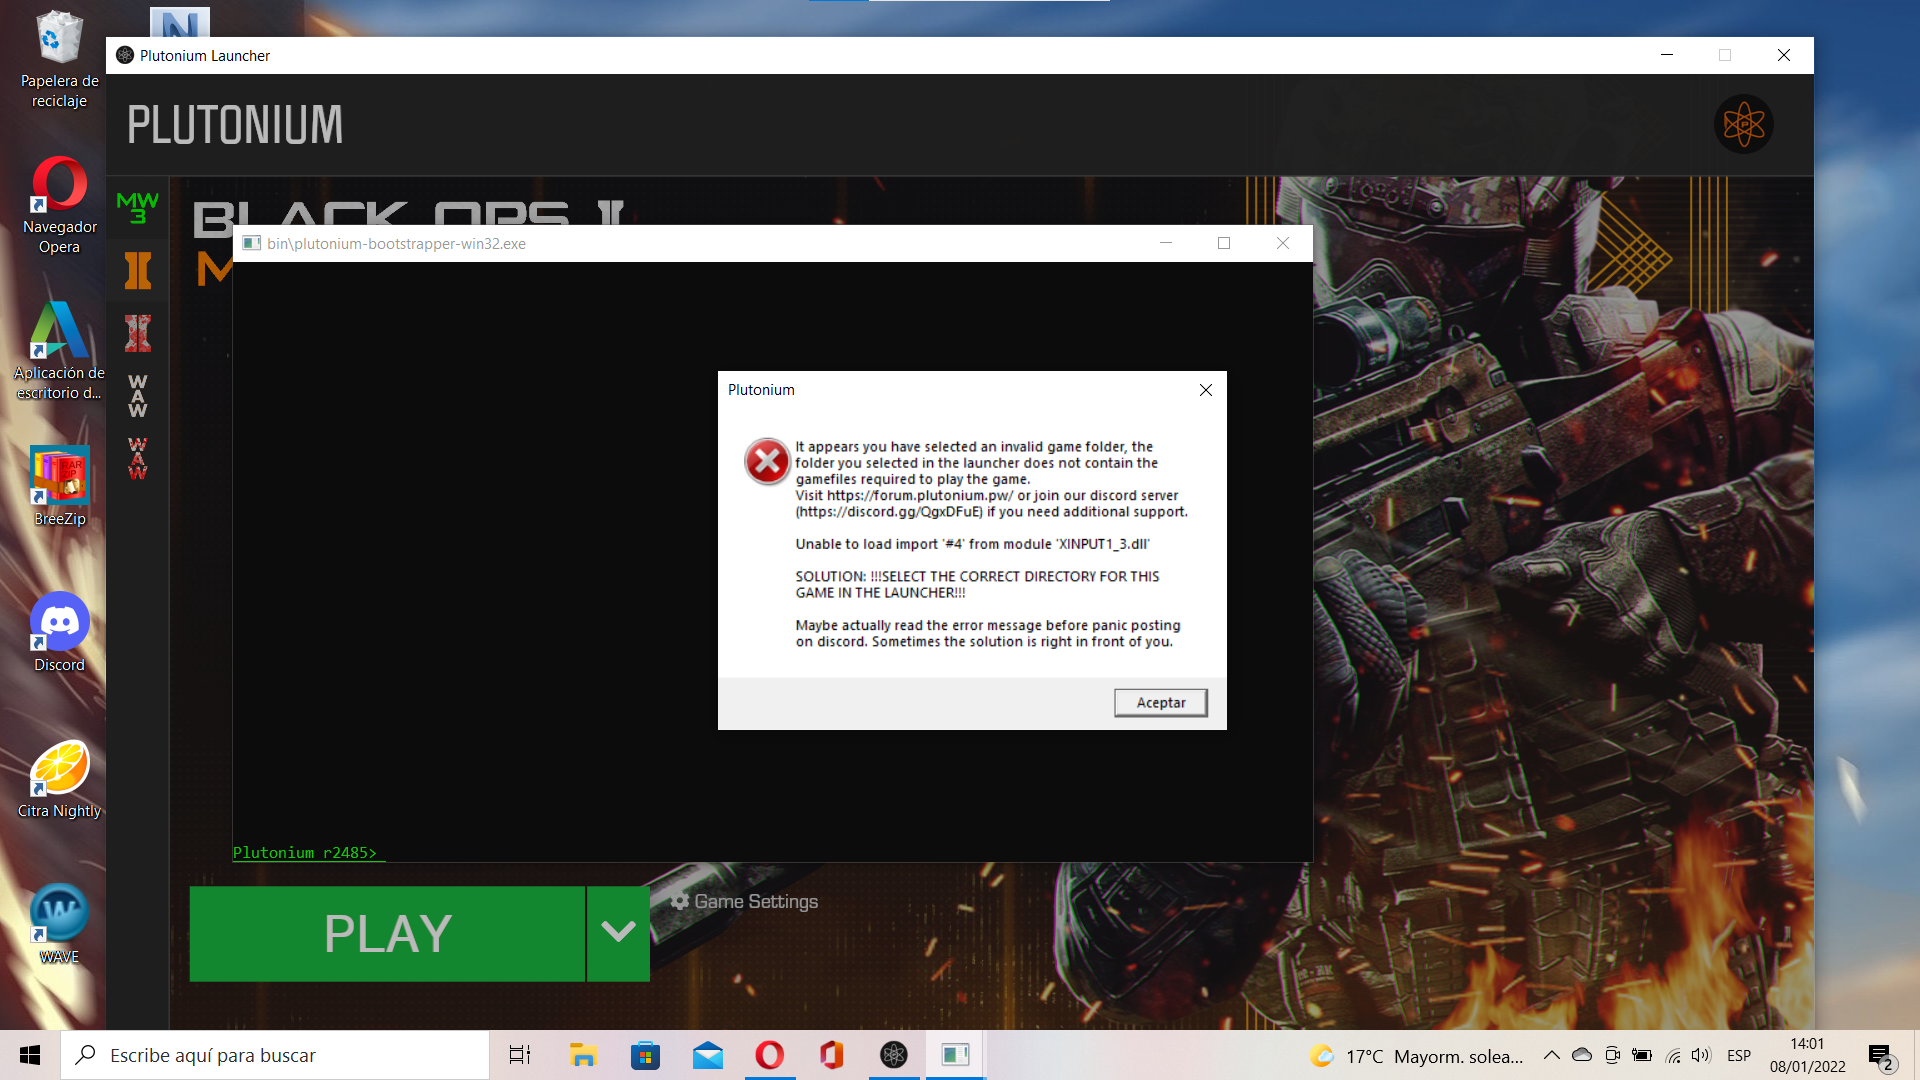Open Aplicación de escritorio Autodesk shortcut

pos(59,351)
